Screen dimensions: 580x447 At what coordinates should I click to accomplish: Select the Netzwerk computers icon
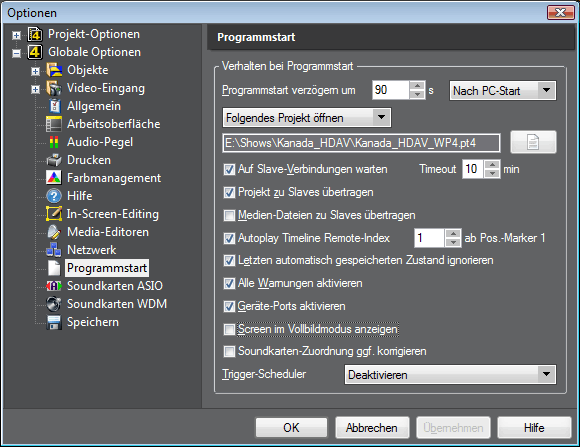(x=54, y=250)
